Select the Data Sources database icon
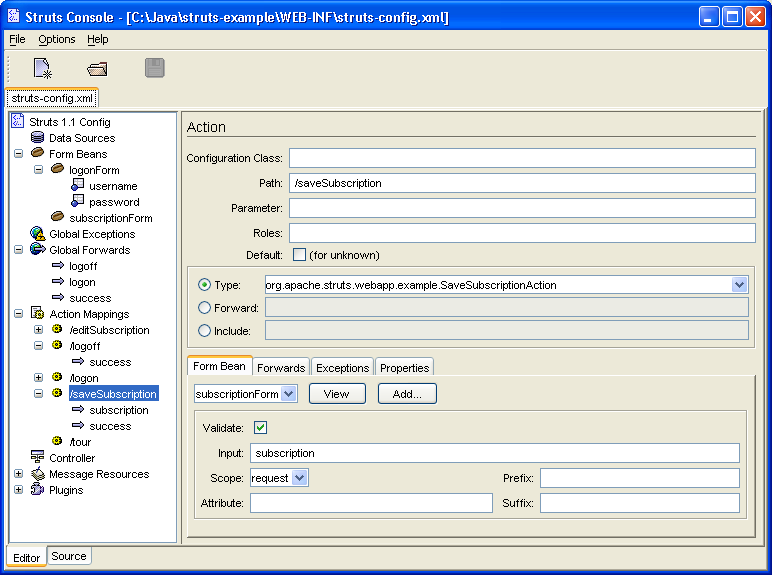The width and height of the screenshot is (772, 575). pos(37,138)
